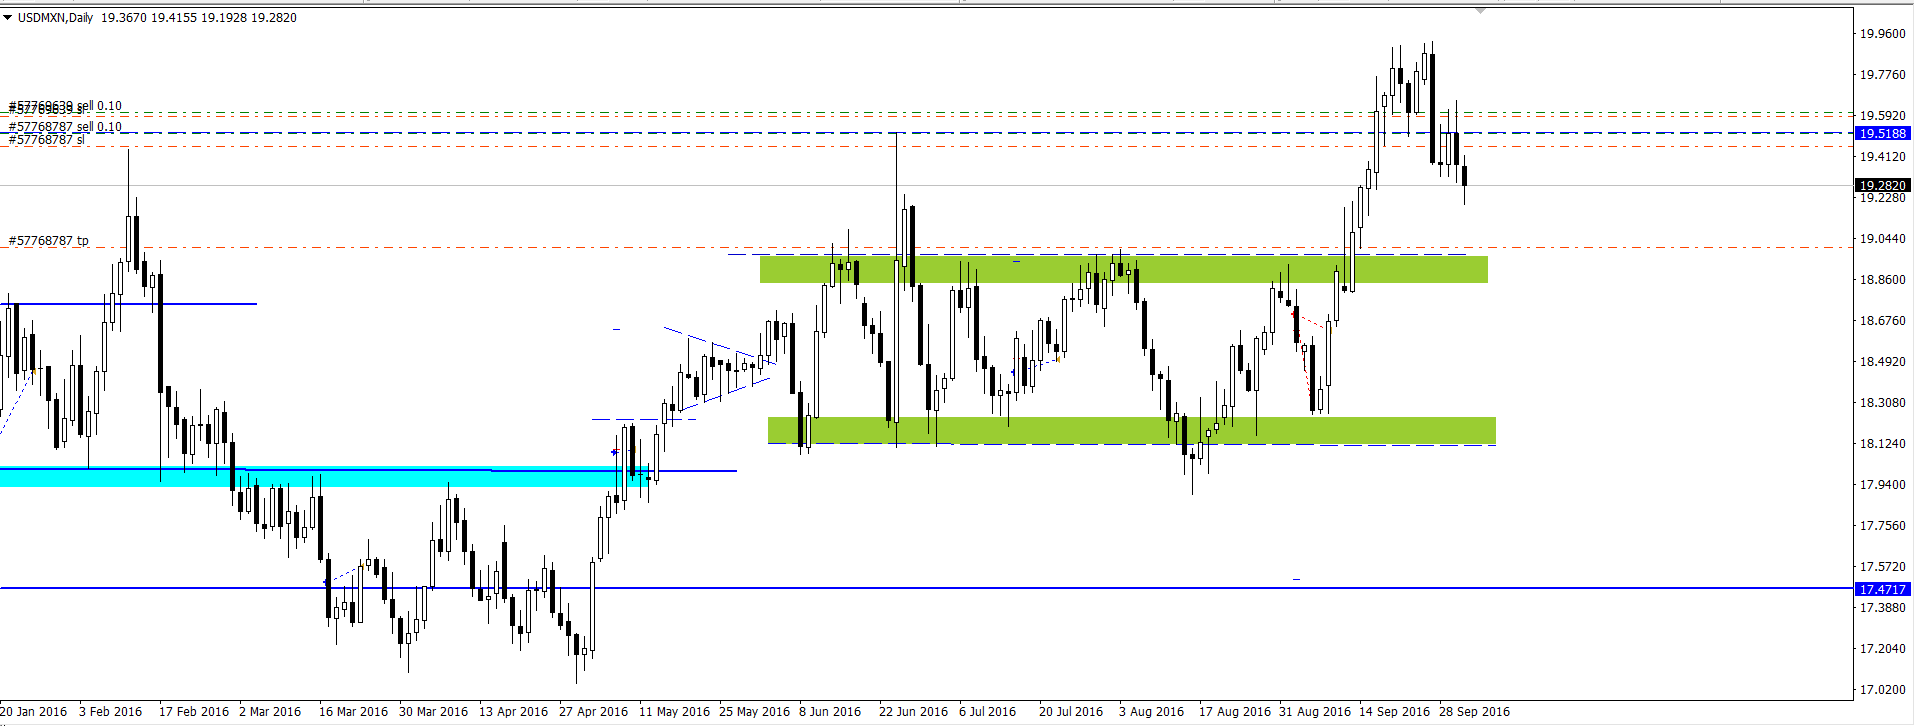
Task: Click the 3 Feb 2016 date label
Action: pyautogui.click(x=111, y=712)
